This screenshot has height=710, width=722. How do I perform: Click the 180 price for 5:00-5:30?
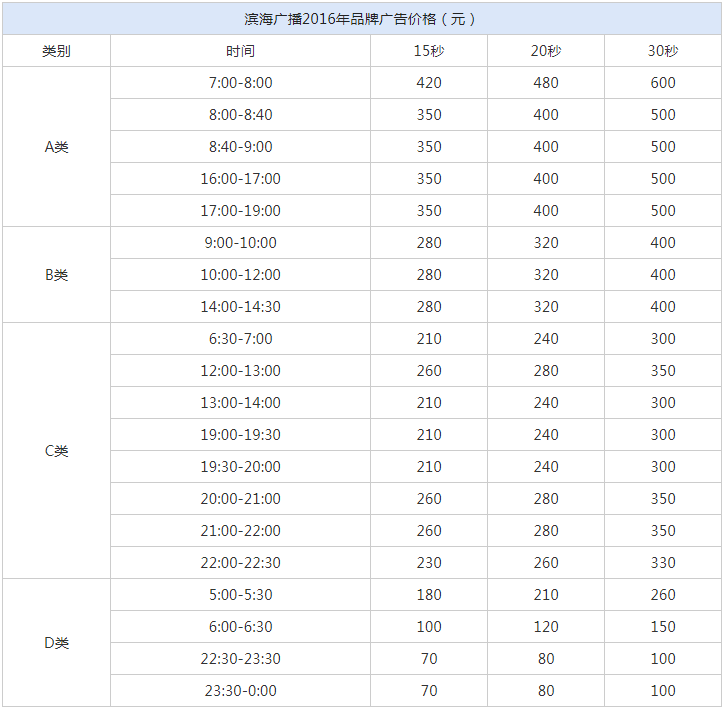point(429,595)
